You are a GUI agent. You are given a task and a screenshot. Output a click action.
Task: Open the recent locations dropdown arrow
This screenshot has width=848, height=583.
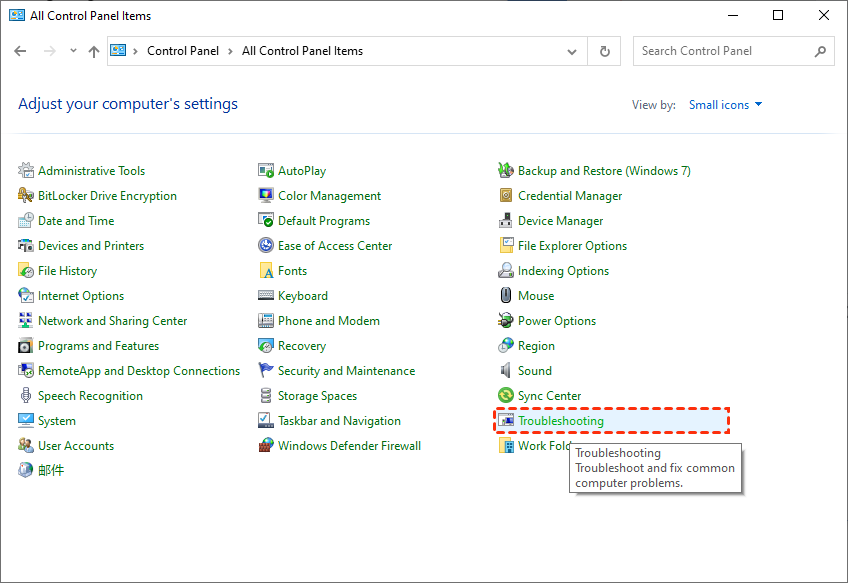click(x=71, y=51)
